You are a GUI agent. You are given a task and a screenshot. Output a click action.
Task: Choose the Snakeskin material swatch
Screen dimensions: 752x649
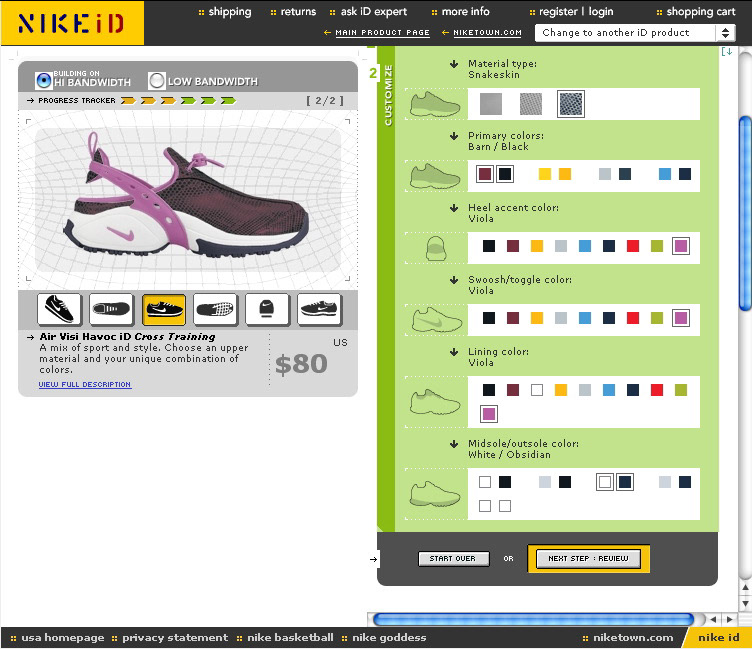coord(571,104)
